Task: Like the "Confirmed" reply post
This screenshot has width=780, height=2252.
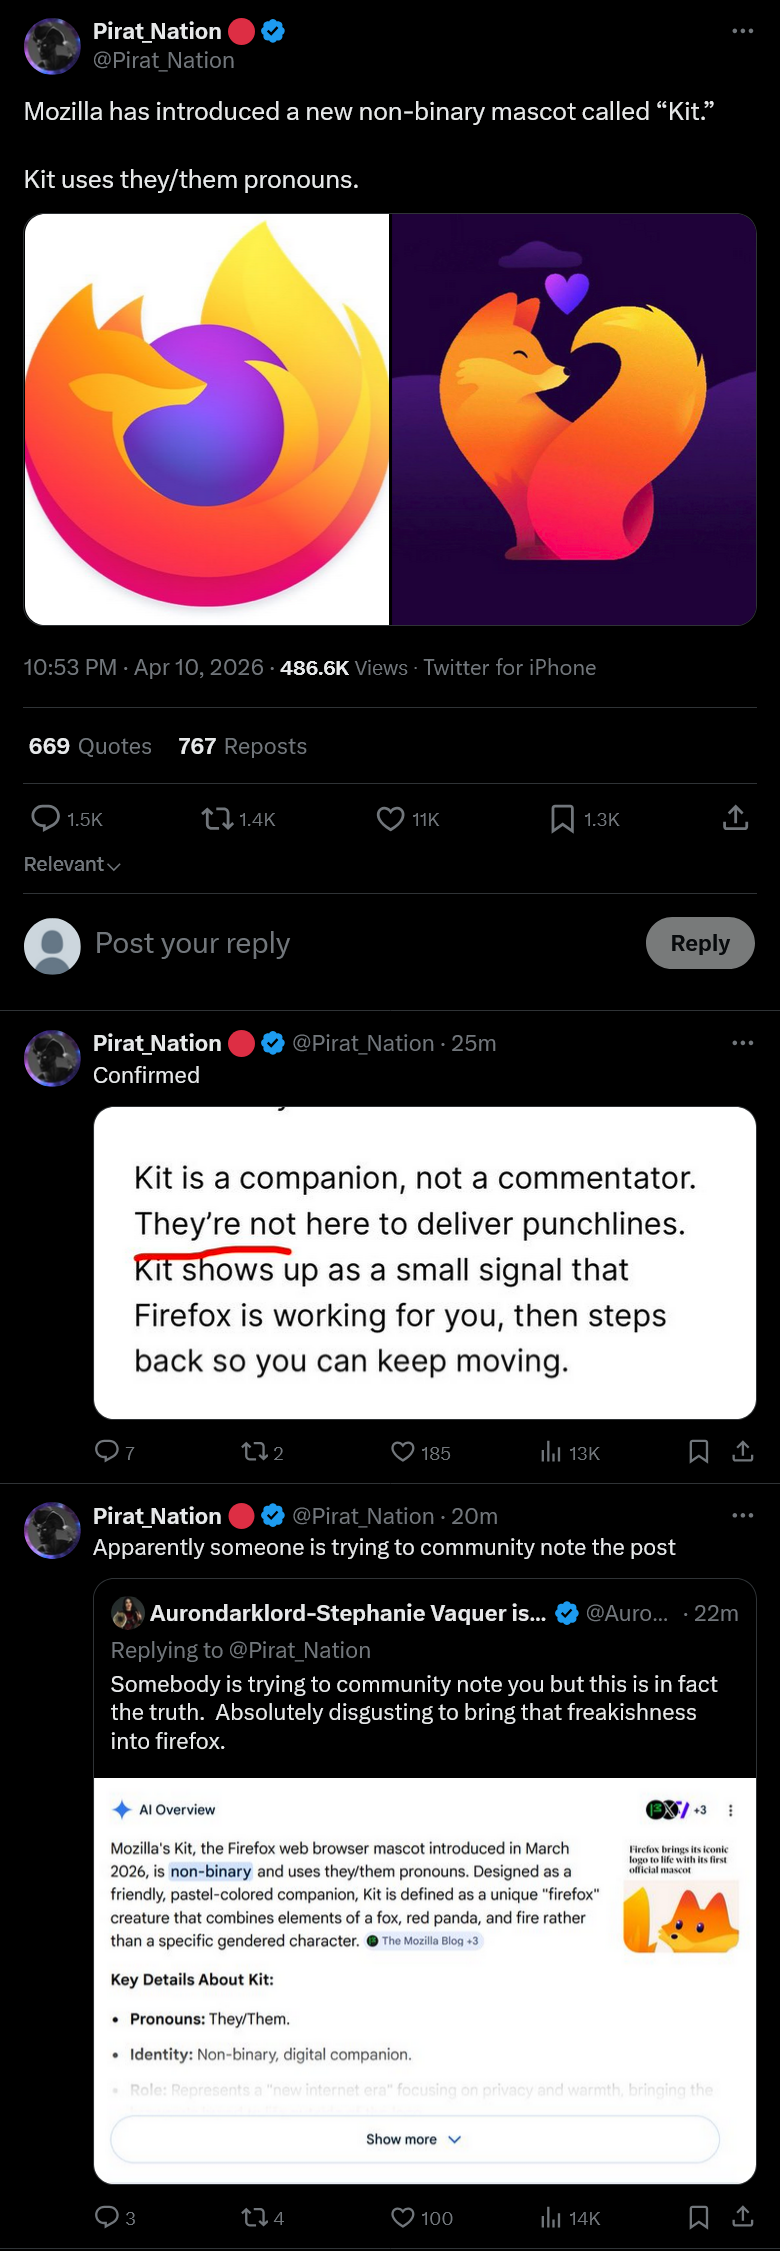Action: (403, 1451)
